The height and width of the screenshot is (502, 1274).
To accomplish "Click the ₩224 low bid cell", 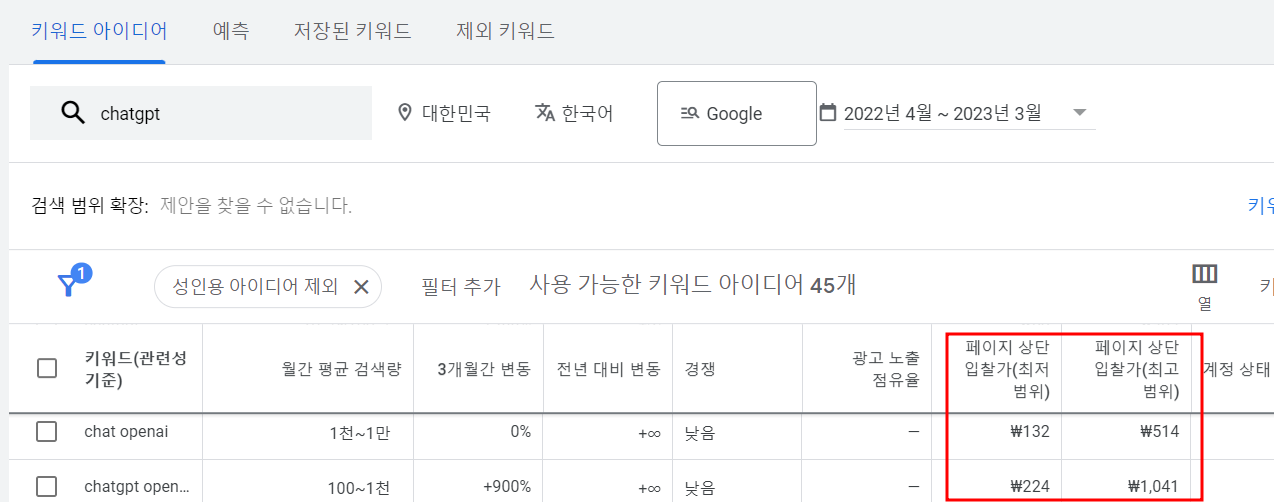I will 1030,487.
